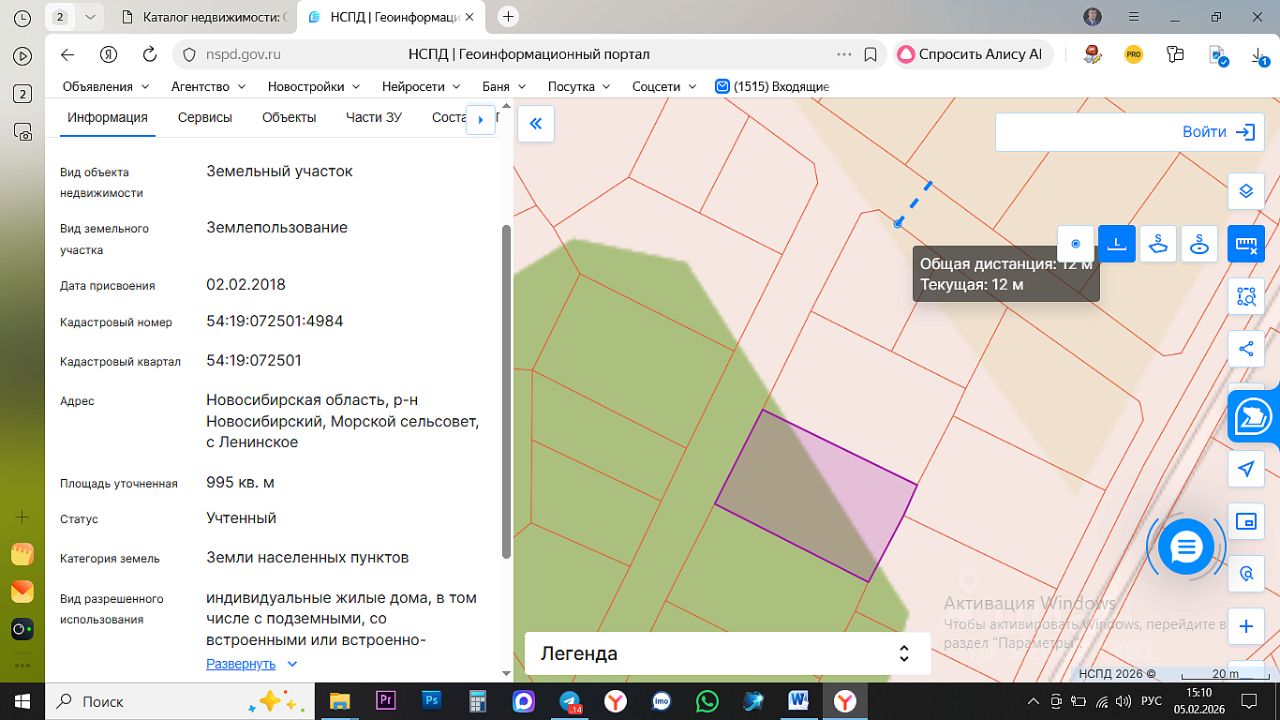Open the Новостройки bookmarks folder
The height and width of the screenshot is (720, 1280).
[x=313, y=87]
